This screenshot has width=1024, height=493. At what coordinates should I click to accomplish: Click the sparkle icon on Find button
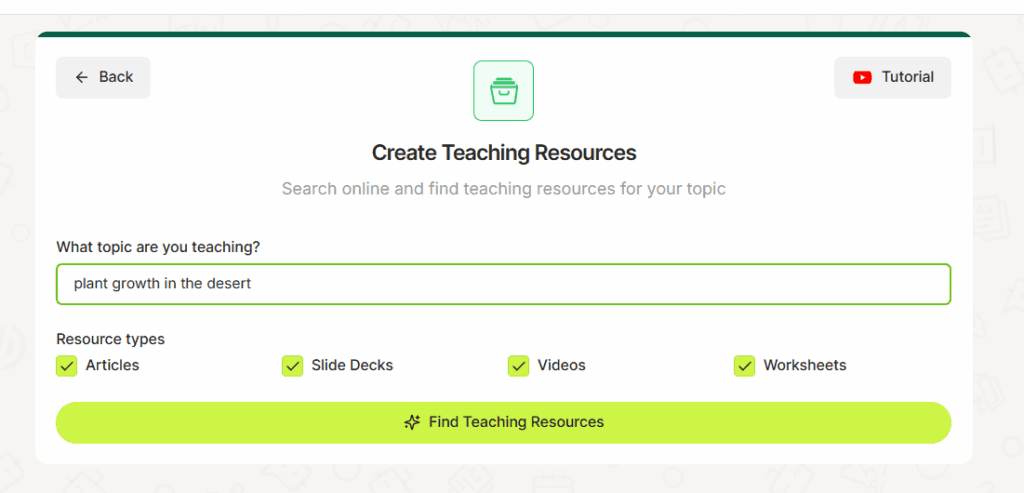[411, 422]
